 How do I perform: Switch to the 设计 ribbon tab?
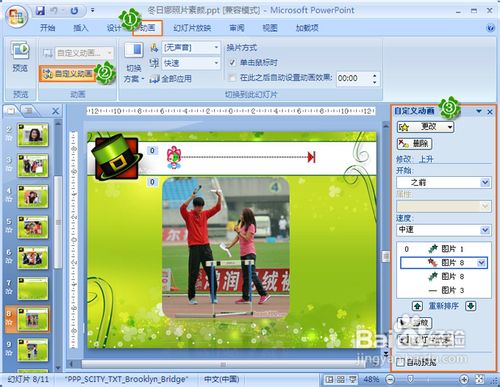click(114, 28)
